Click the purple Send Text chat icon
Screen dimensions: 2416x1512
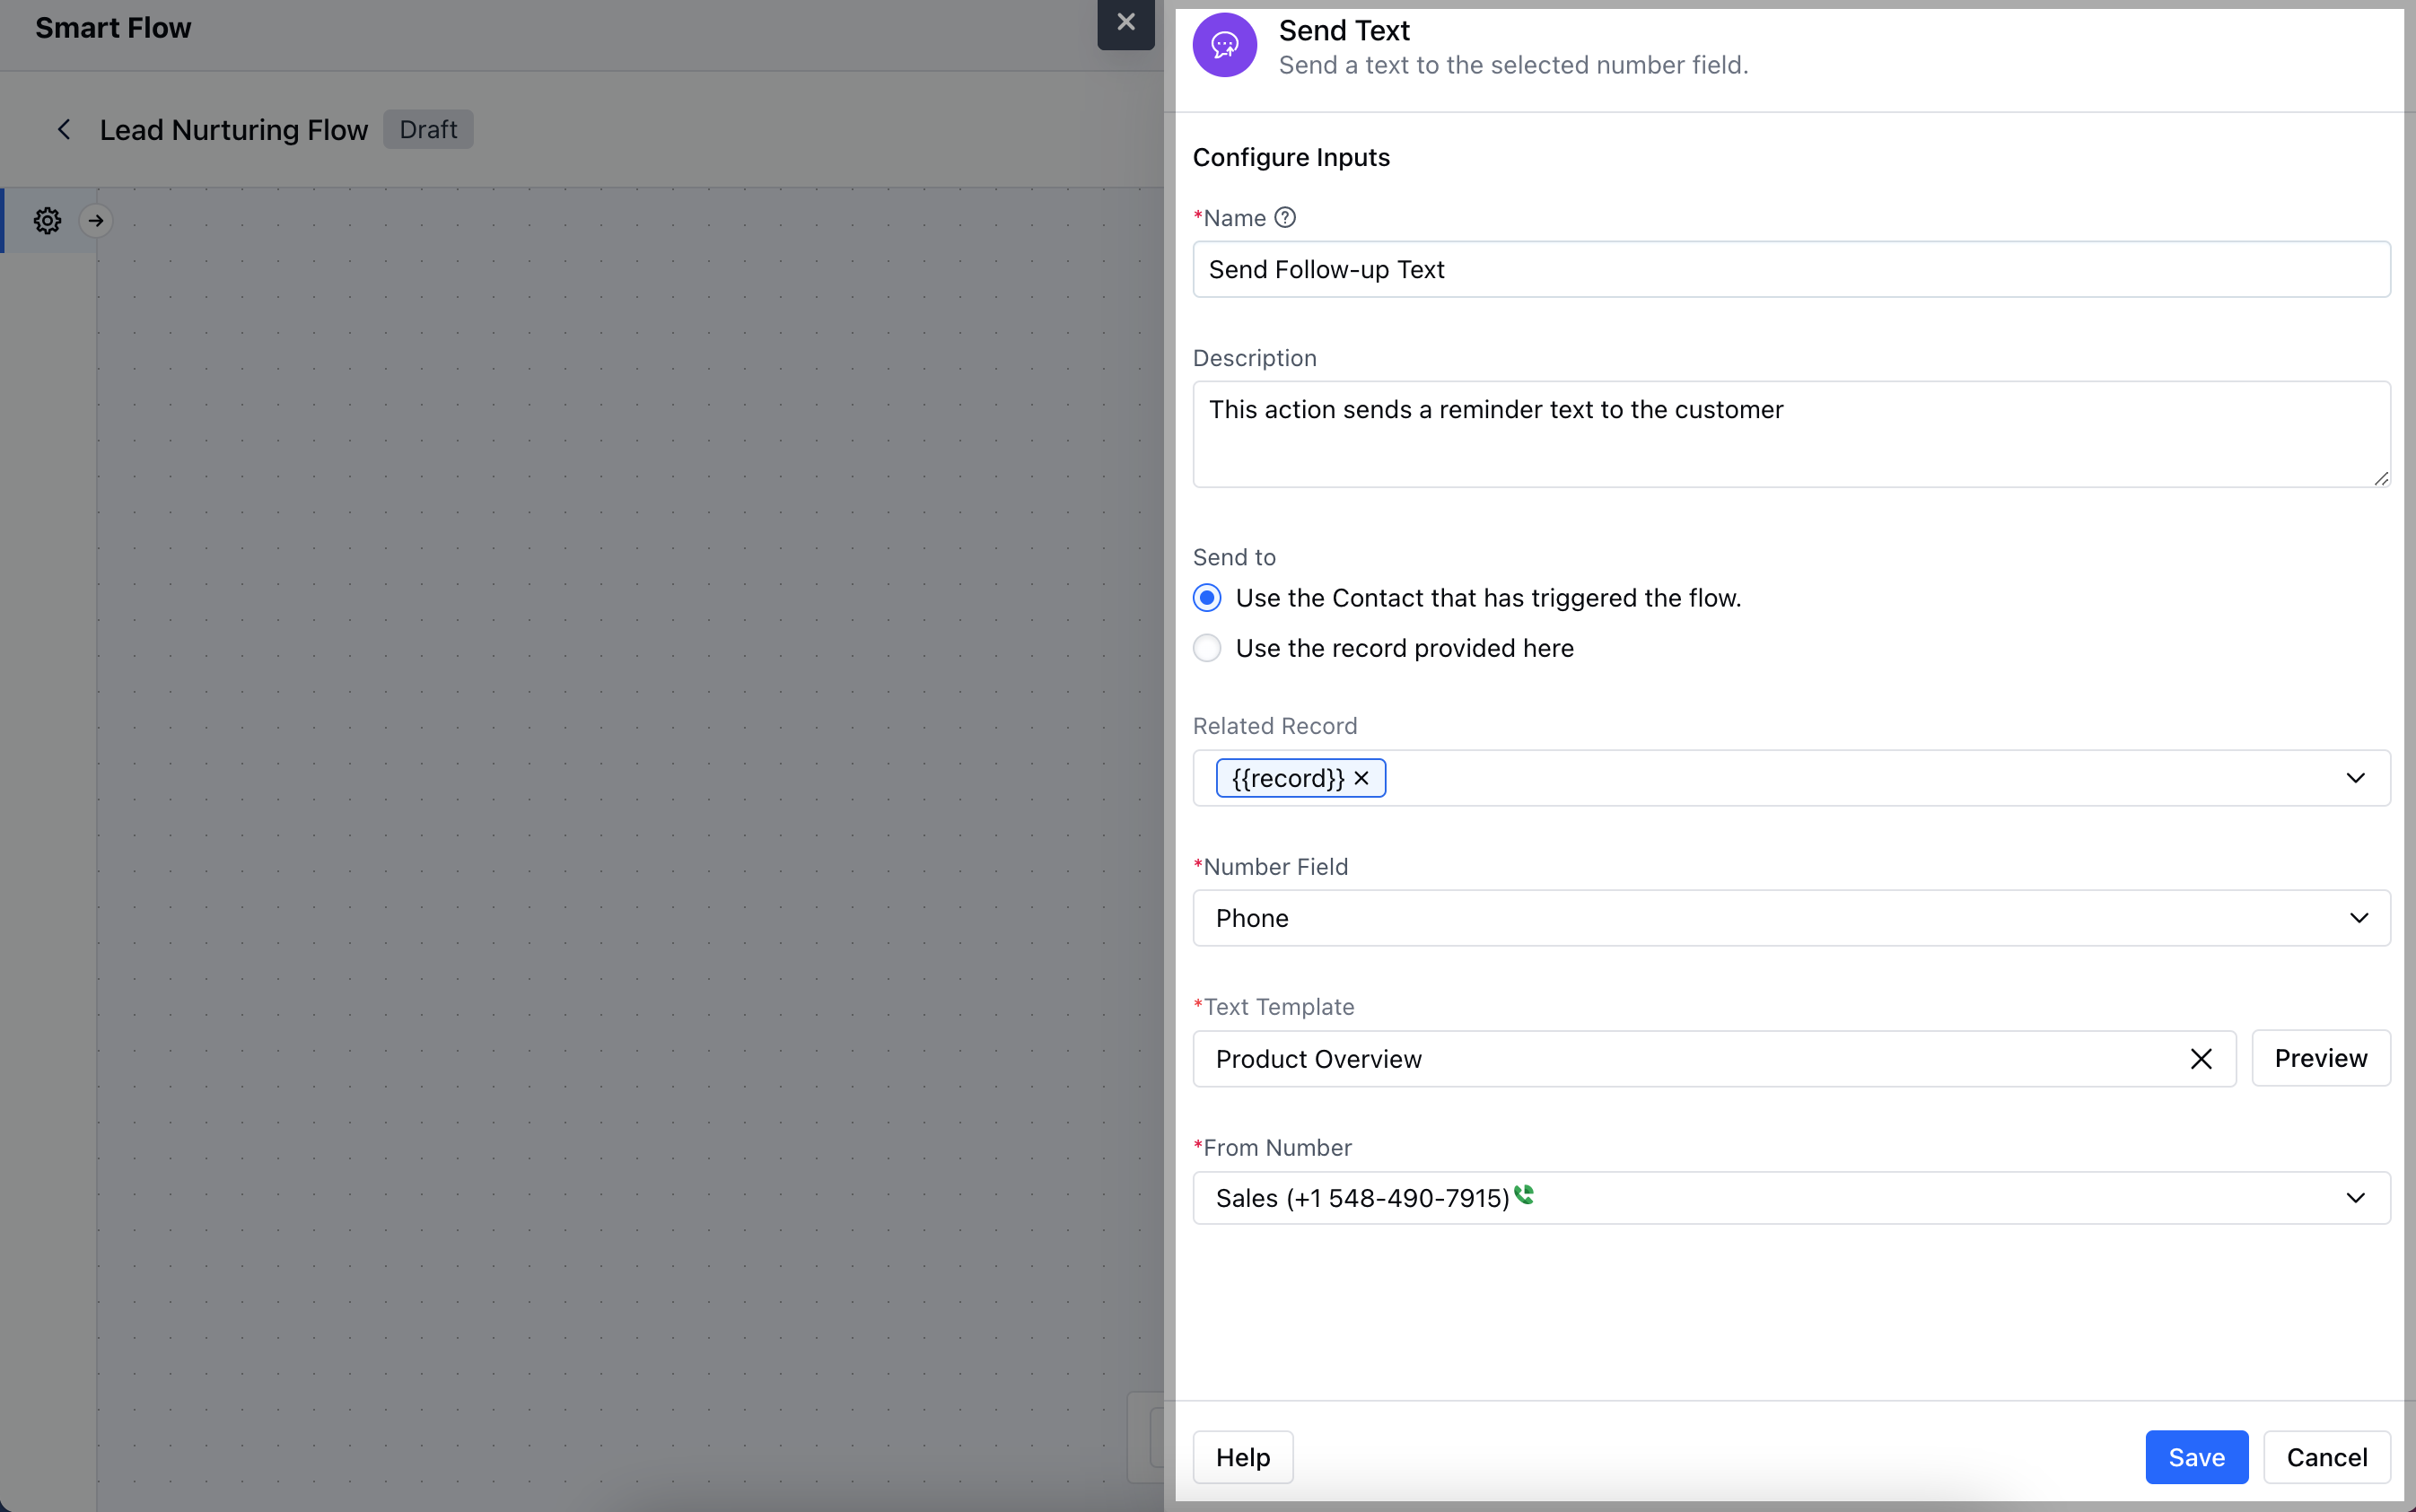coord(1224,46)
